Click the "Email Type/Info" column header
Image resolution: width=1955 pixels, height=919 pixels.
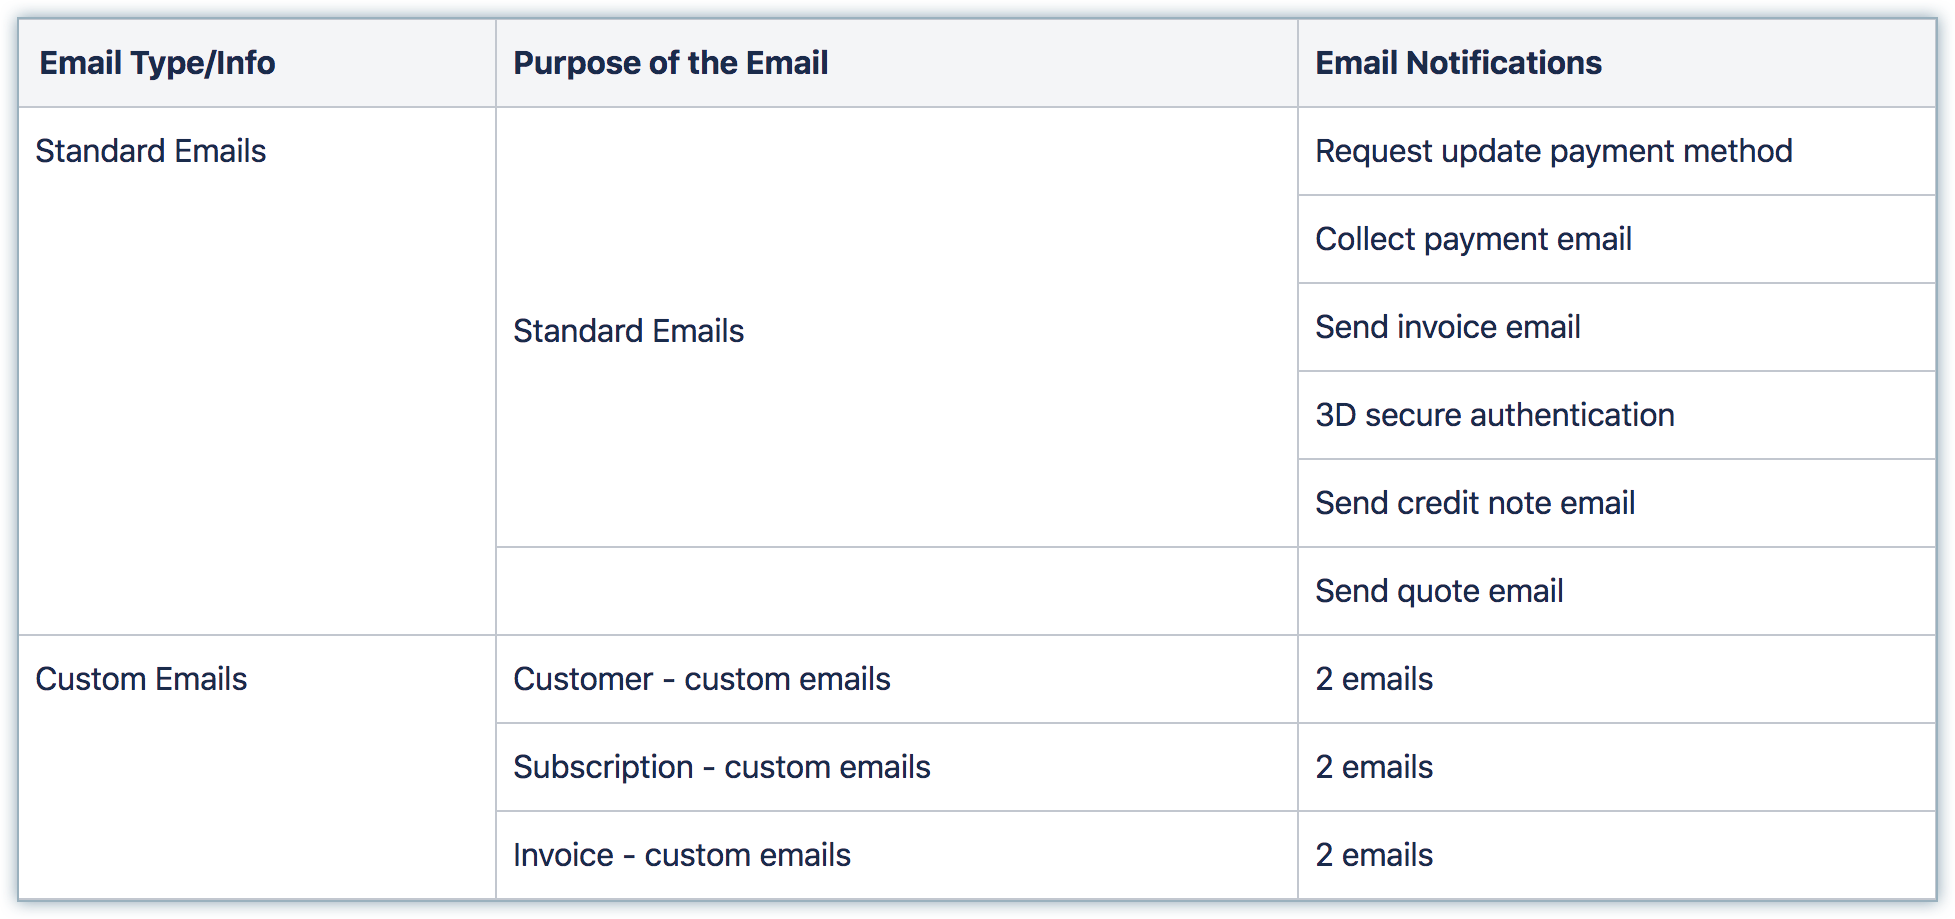(157, 63)
